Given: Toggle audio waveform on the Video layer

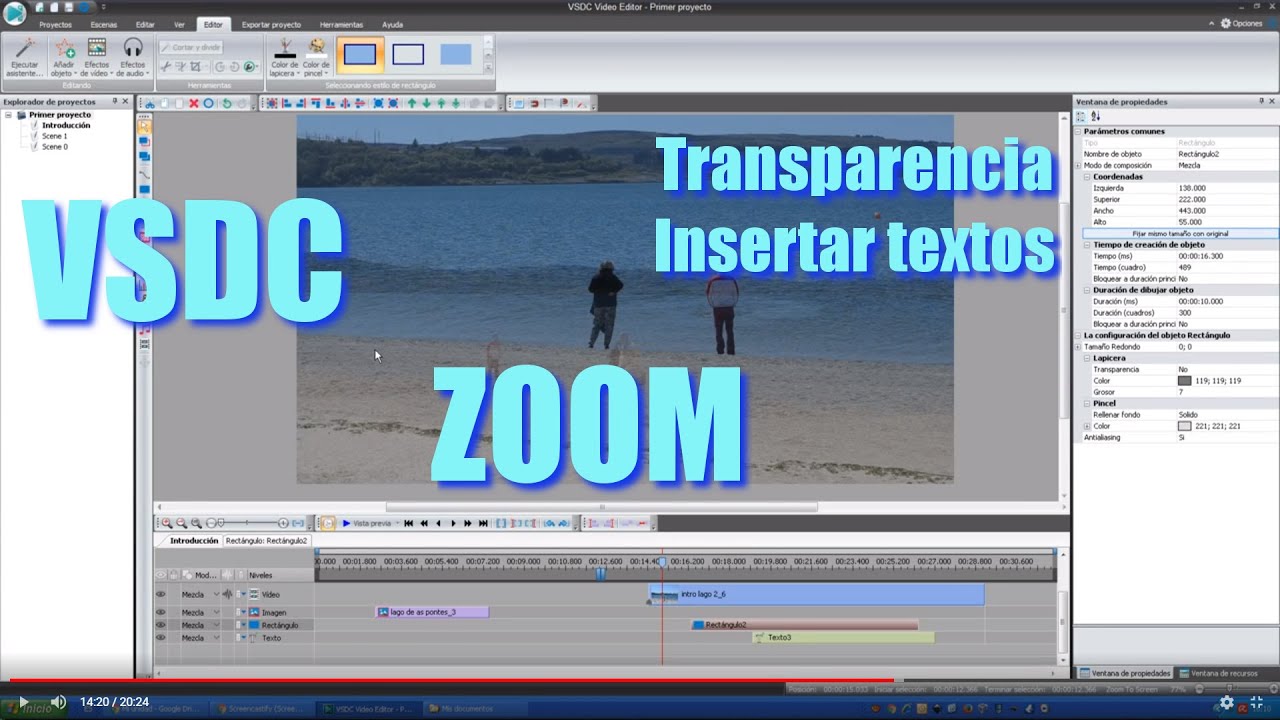Looking at the screenshot, I should [229, 594].
